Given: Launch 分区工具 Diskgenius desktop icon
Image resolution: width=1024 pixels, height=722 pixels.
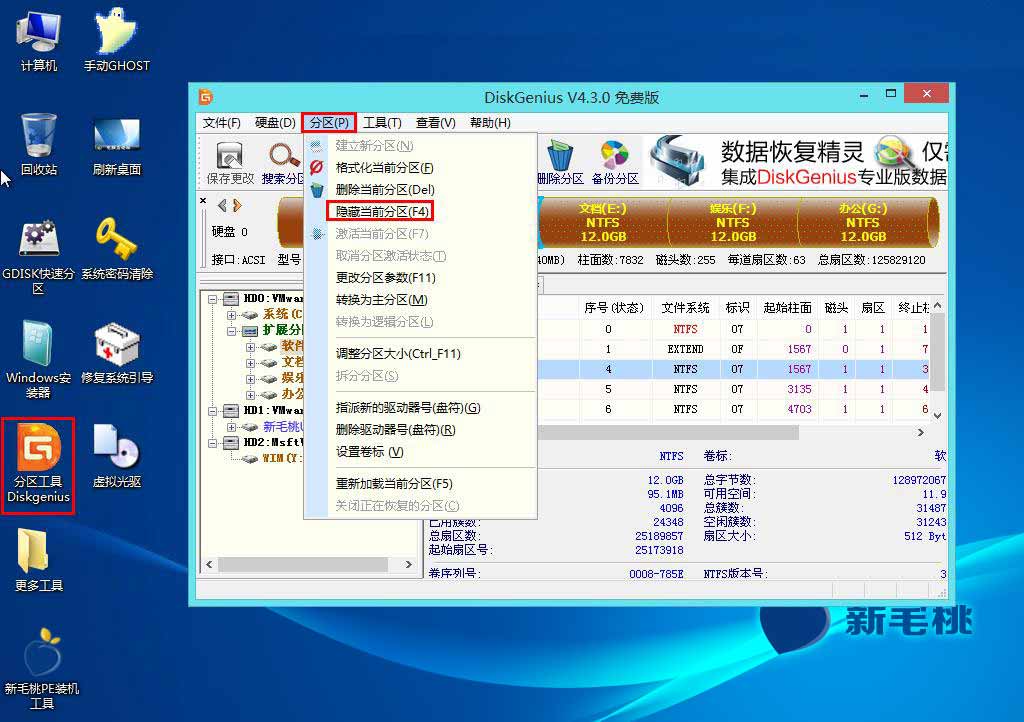Looking at the screenshot, I should (x=39, y=465).
